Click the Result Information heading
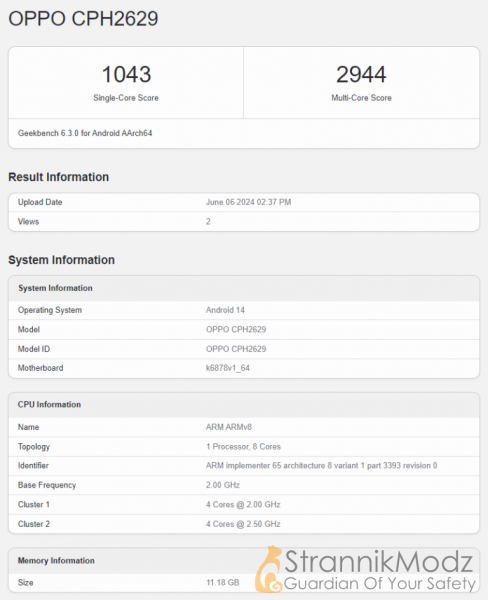 59,177
